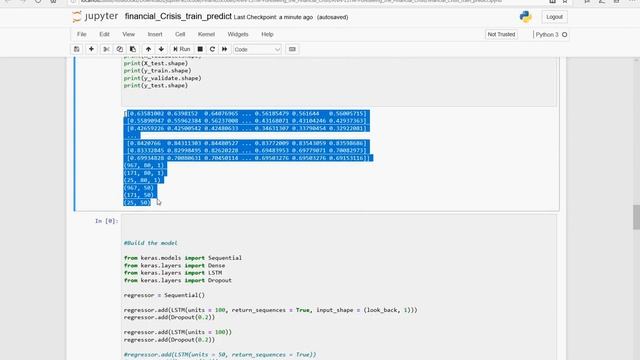Paste cells below icon
640x360 pixels.
click(133, 49)
